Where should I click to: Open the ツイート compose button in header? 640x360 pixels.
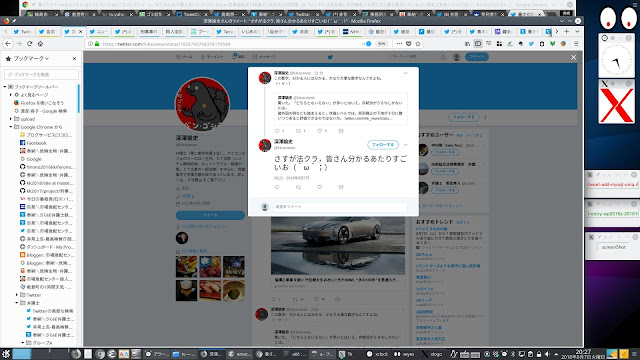[477, 57]
